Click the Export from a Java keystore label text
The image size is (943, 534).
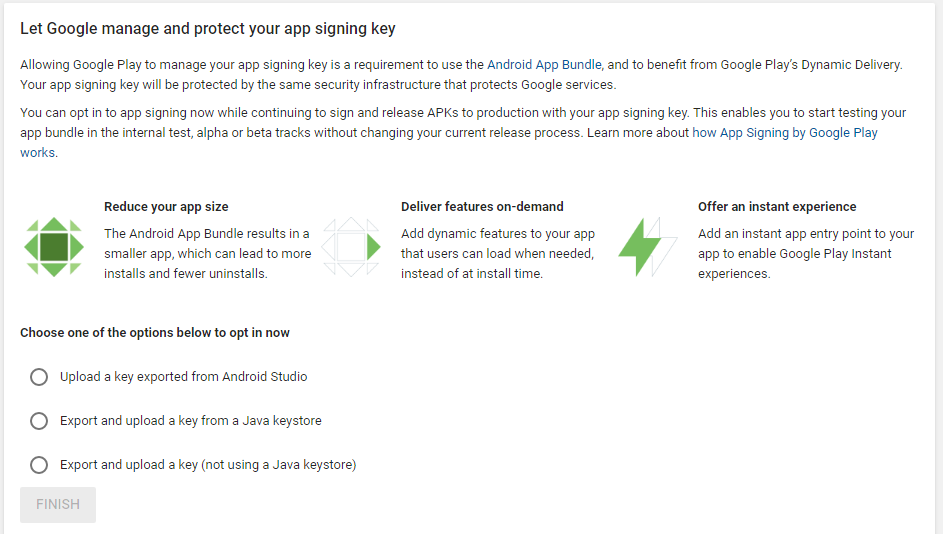(x=191, y=421)
